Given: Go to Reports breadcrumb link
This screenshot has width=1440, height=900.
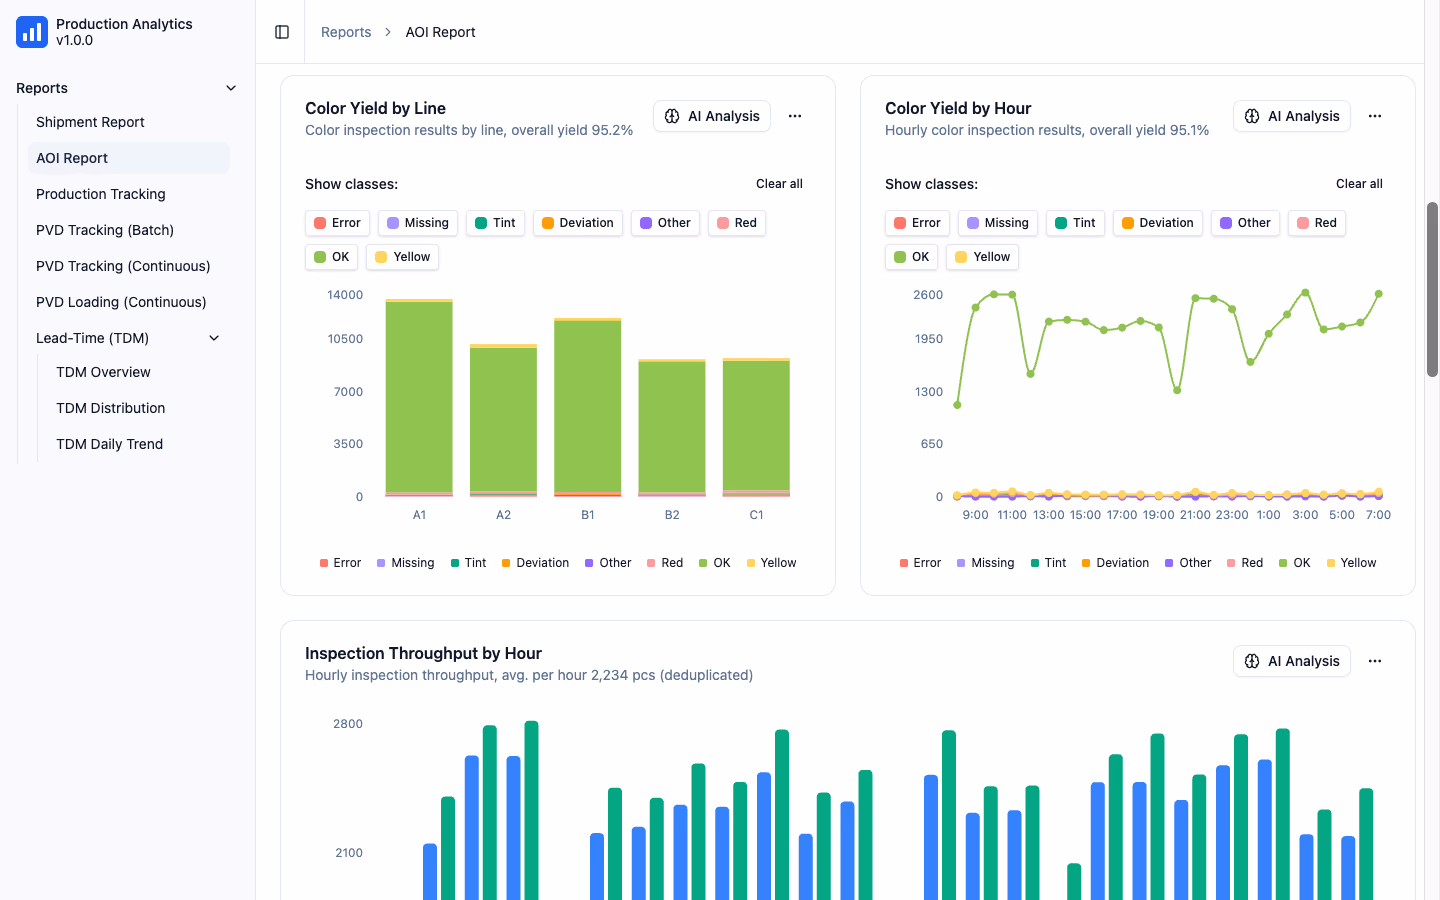Looking at the screenshot, I should tap(346, 32).
